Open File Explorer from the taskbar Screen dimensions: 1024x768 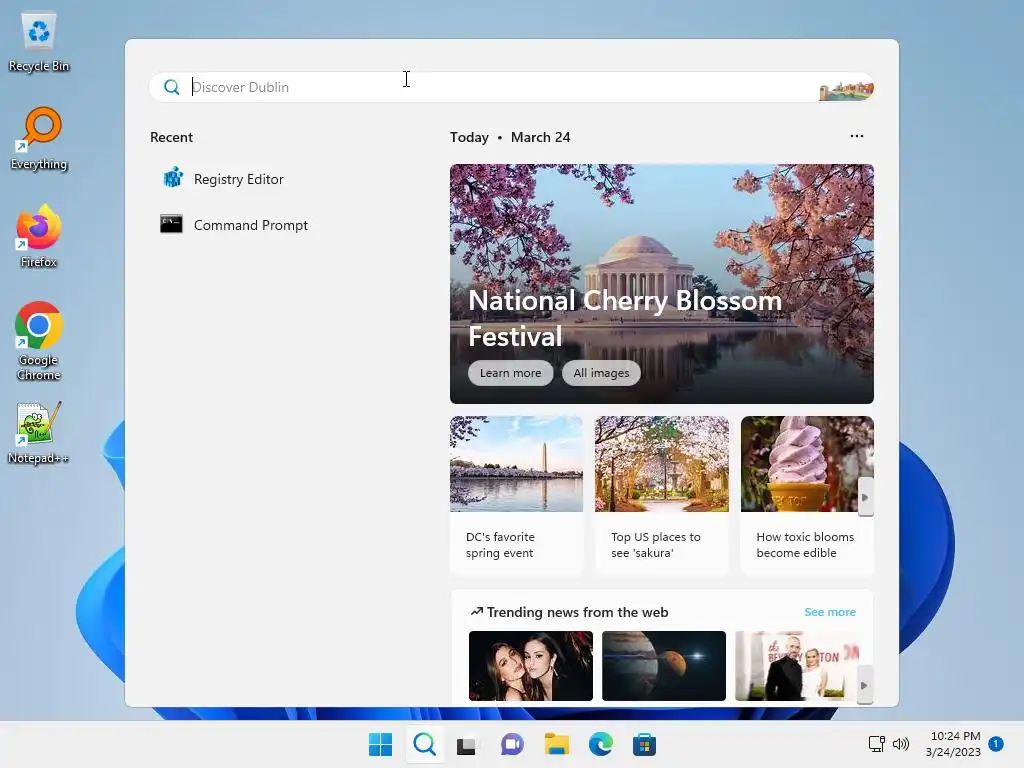pos(556,744)
